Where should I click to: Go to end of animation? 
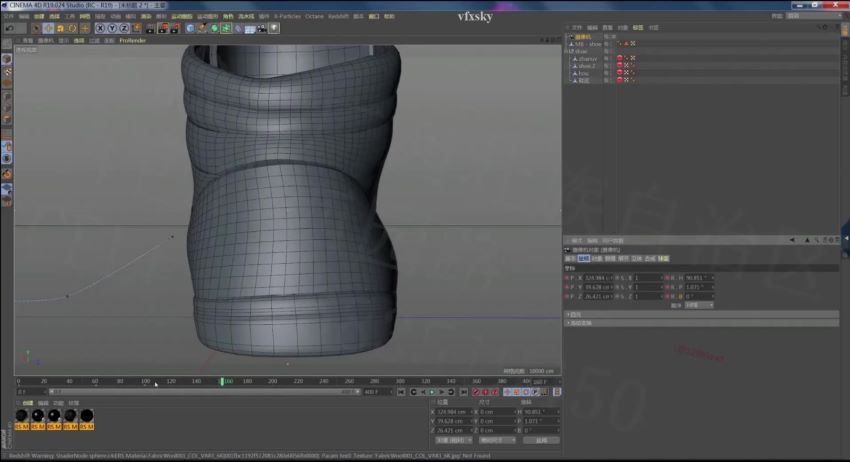click(x=464, y=392)
